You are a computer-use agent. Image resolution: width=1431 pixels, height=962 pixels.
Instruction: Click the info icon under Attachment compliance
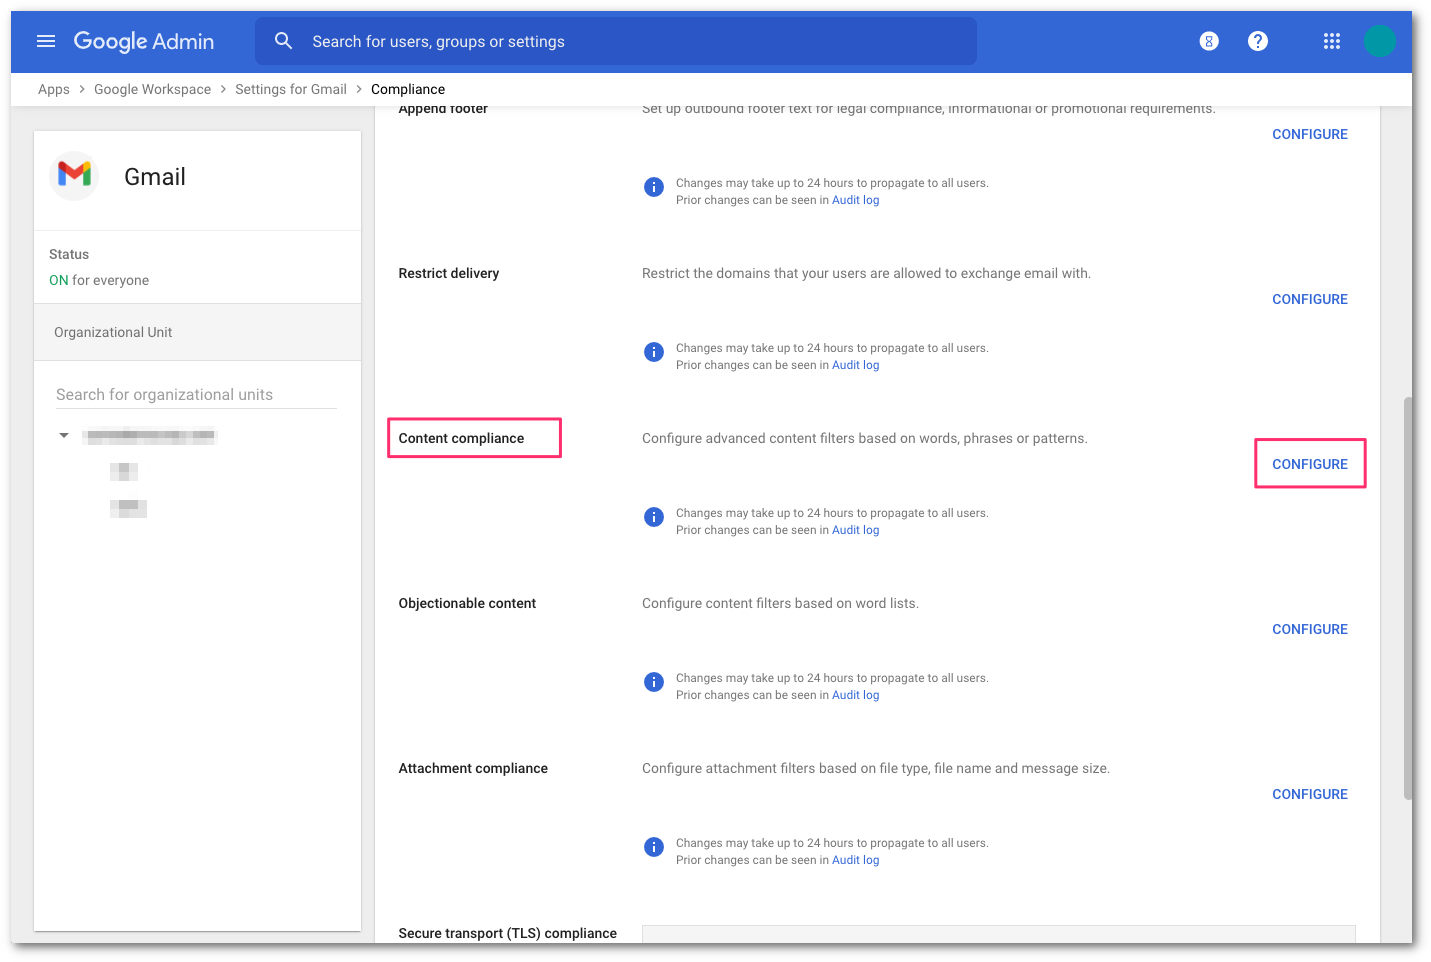[x=653, y=847]
